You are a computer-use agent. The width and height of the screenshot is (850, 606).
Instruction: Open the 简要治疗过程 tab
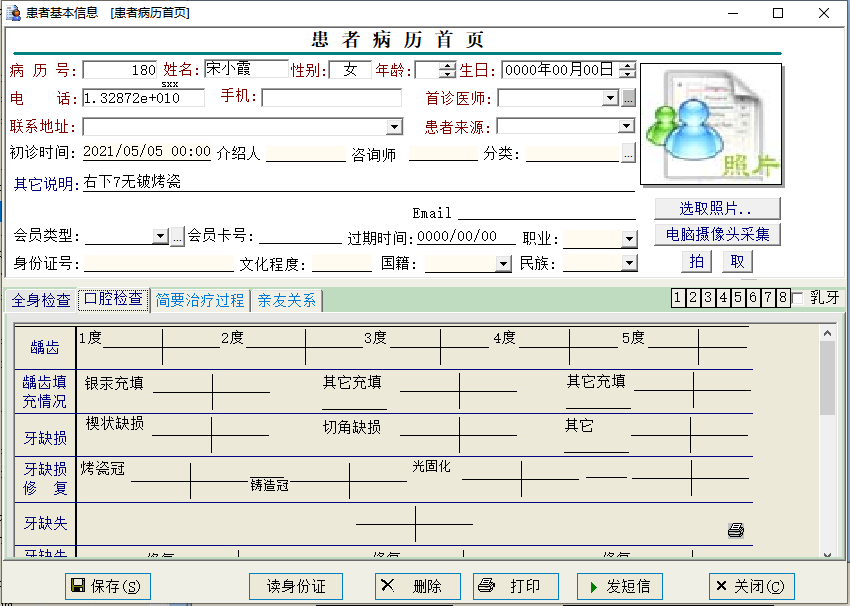click(199, 300)
